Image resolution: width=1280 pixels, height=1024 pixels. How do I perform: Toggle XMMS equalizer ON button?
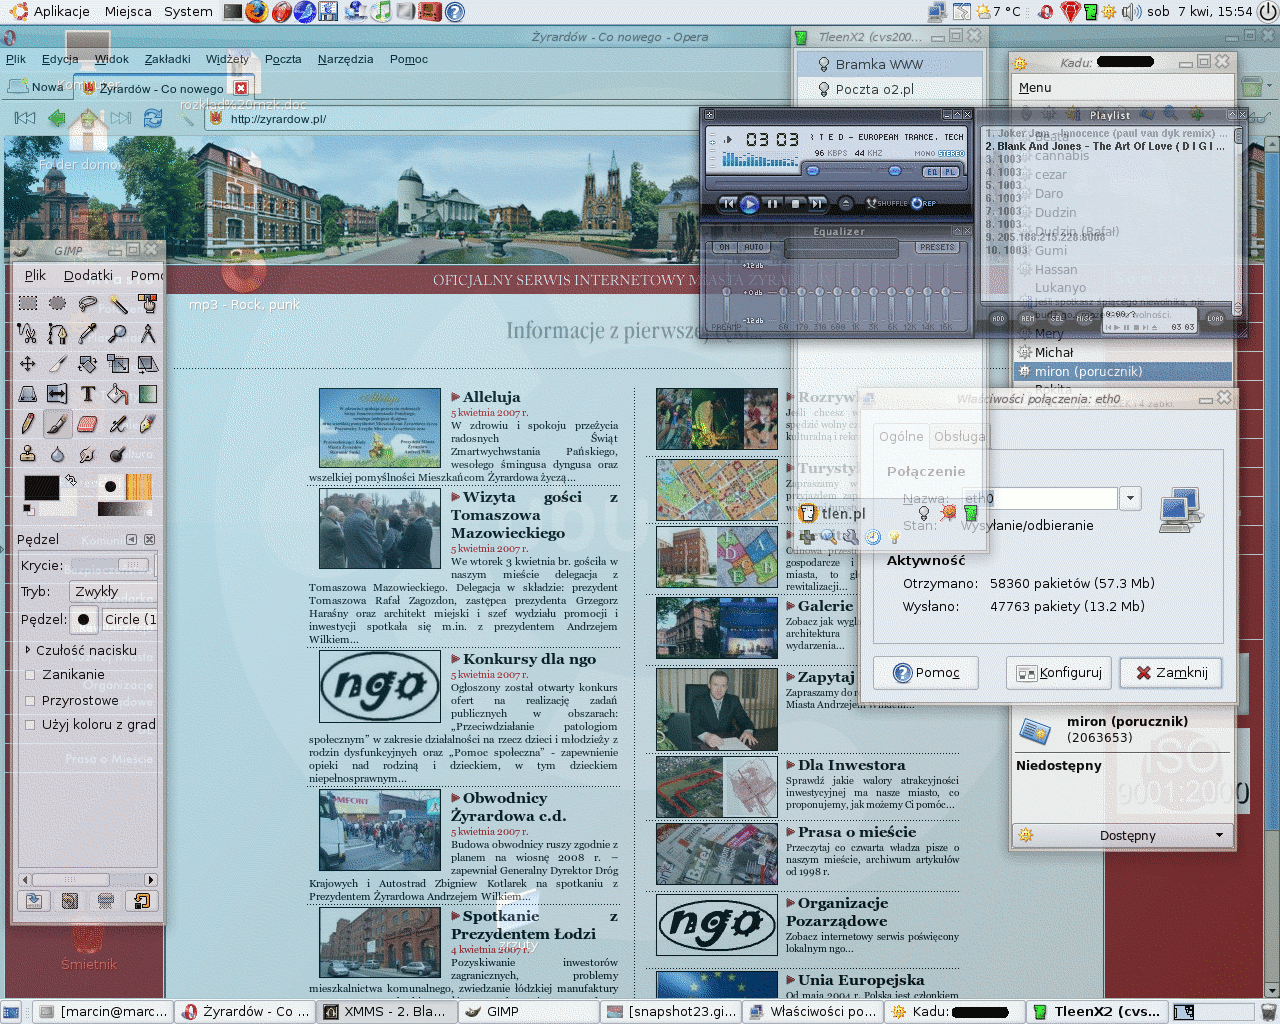(724, 247)
